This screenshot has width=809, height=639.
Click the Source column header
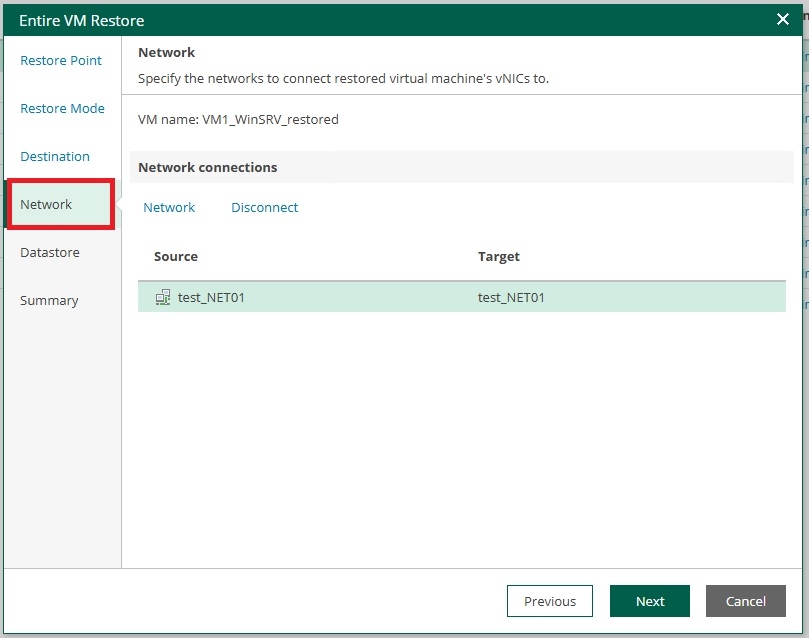click(176, 256)
